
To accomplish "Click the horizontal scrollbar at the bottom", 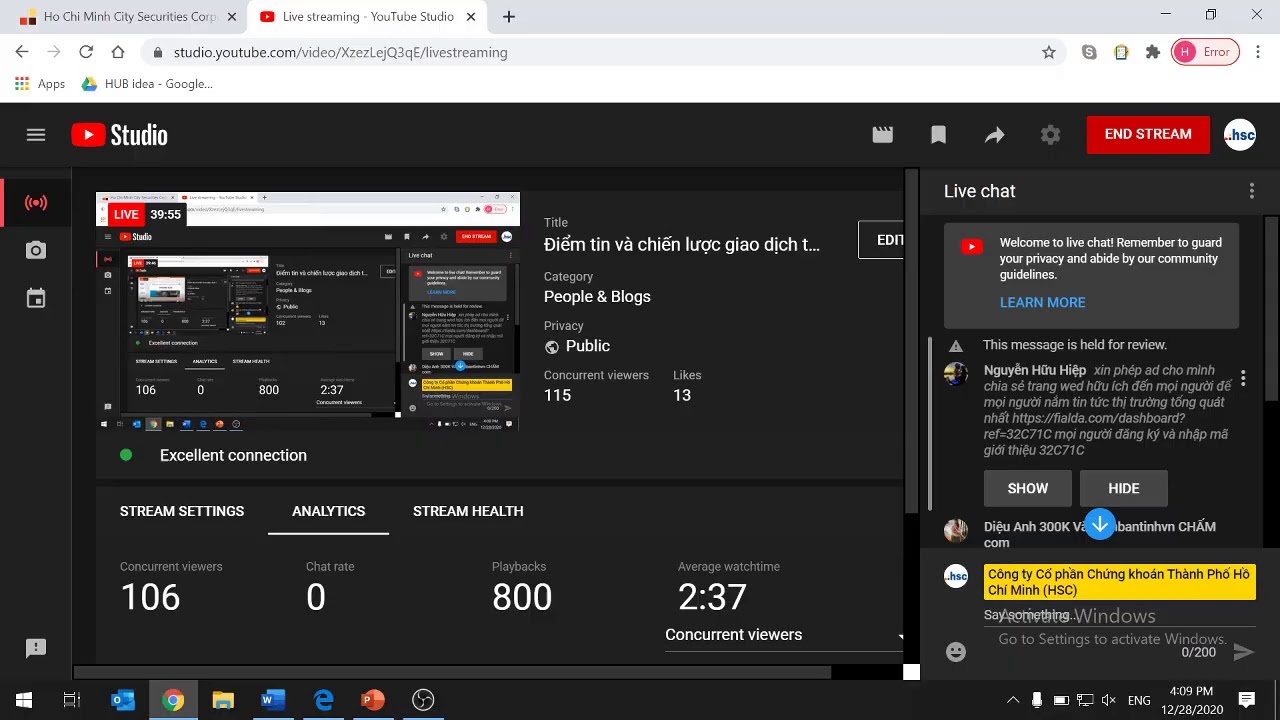I will tap(452, 672).
